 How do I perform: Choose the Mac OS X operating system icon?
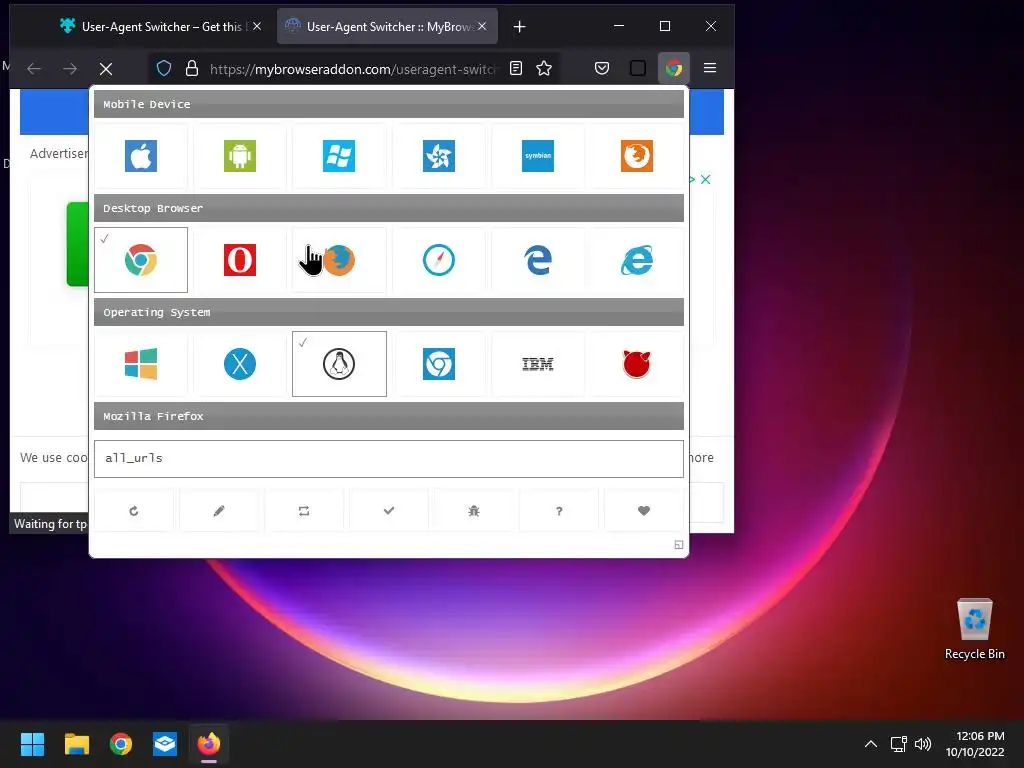[240, 364]
